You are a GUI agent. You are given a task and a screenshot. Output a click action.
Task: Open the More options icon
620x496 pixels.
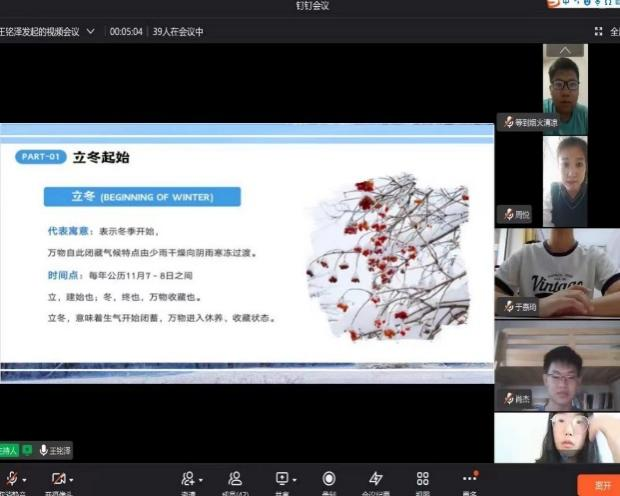[469, 478]
